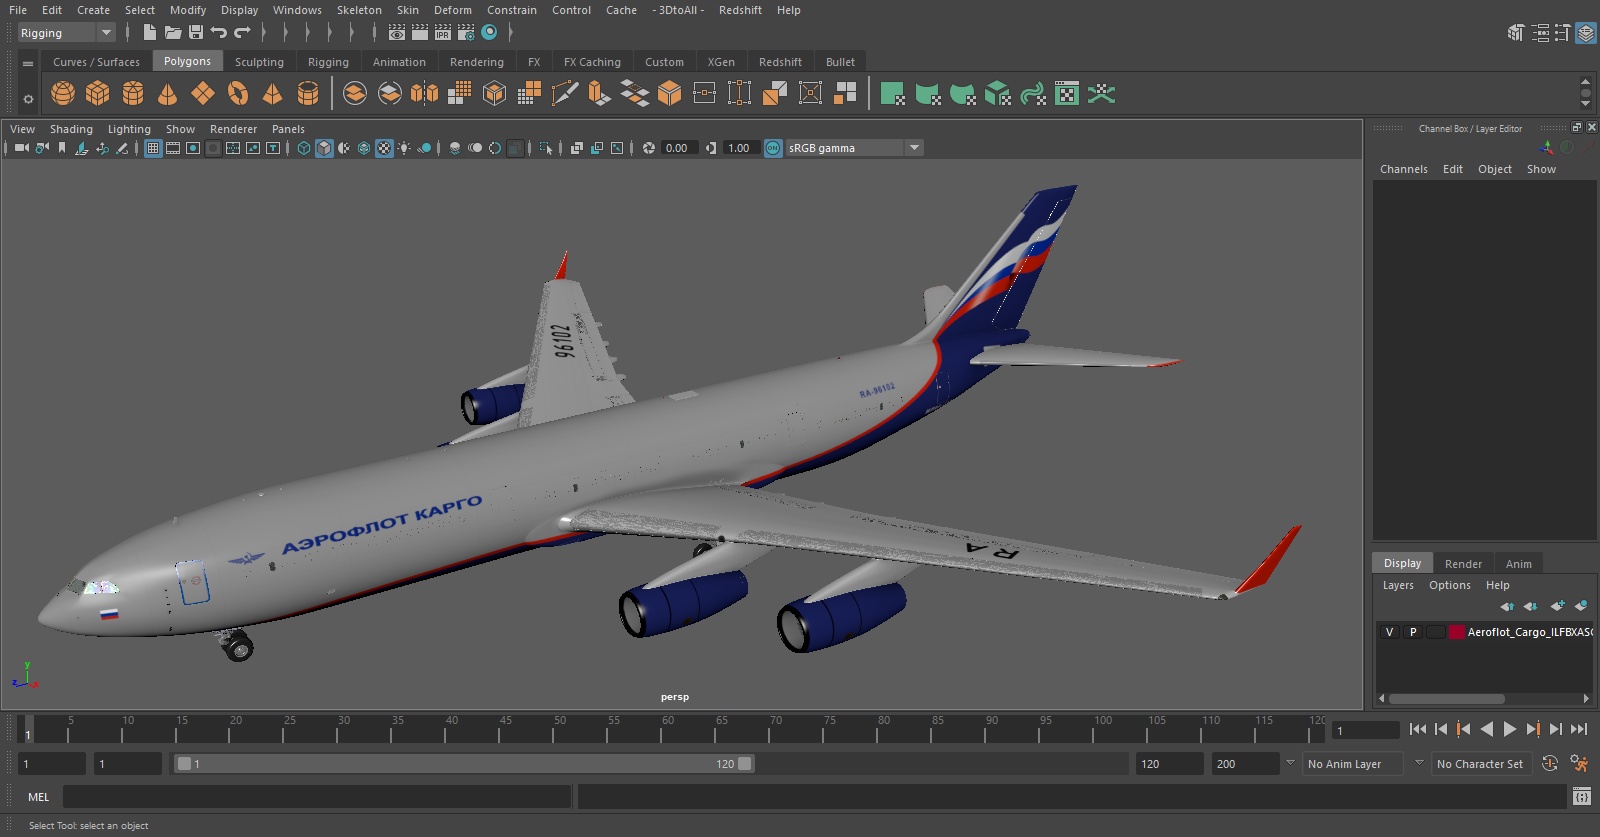Toggle textured display checker icon
The width and height of the screenshot is (1600, 837).
tap(384, 148)
